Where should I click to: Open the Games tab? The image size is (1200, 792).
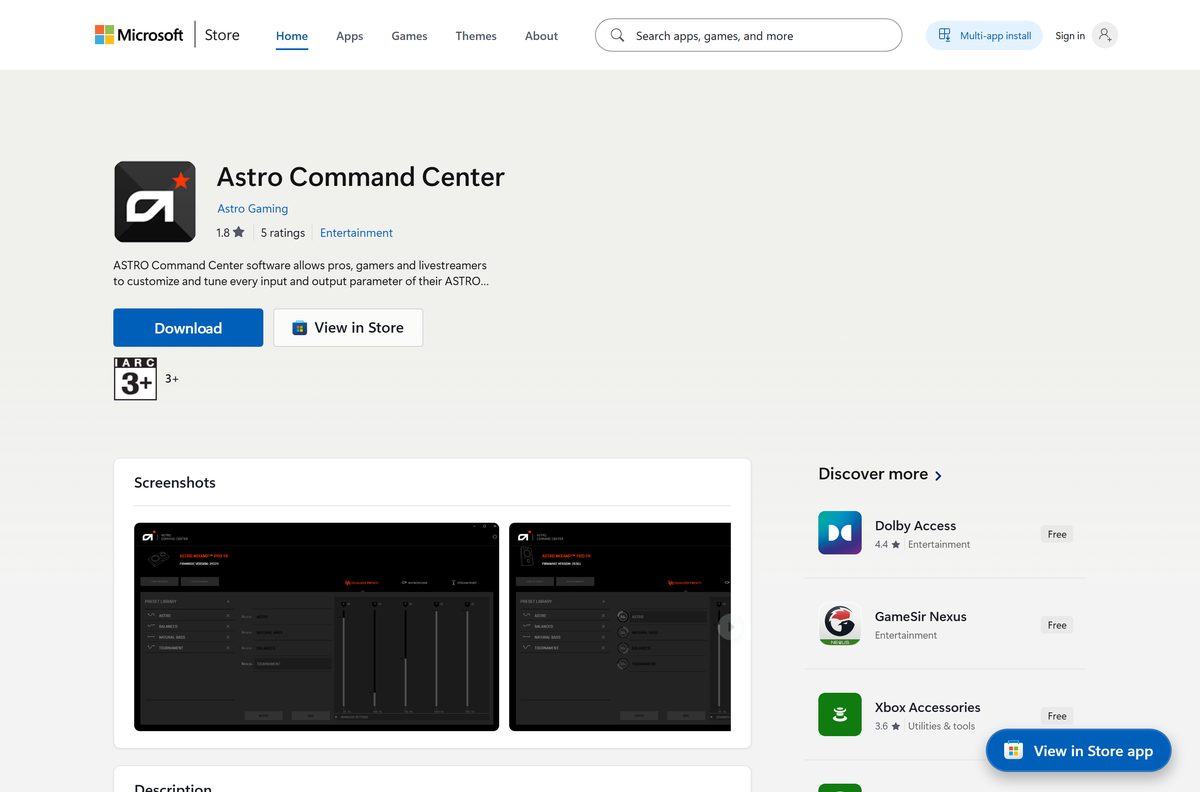coord(409,36)
